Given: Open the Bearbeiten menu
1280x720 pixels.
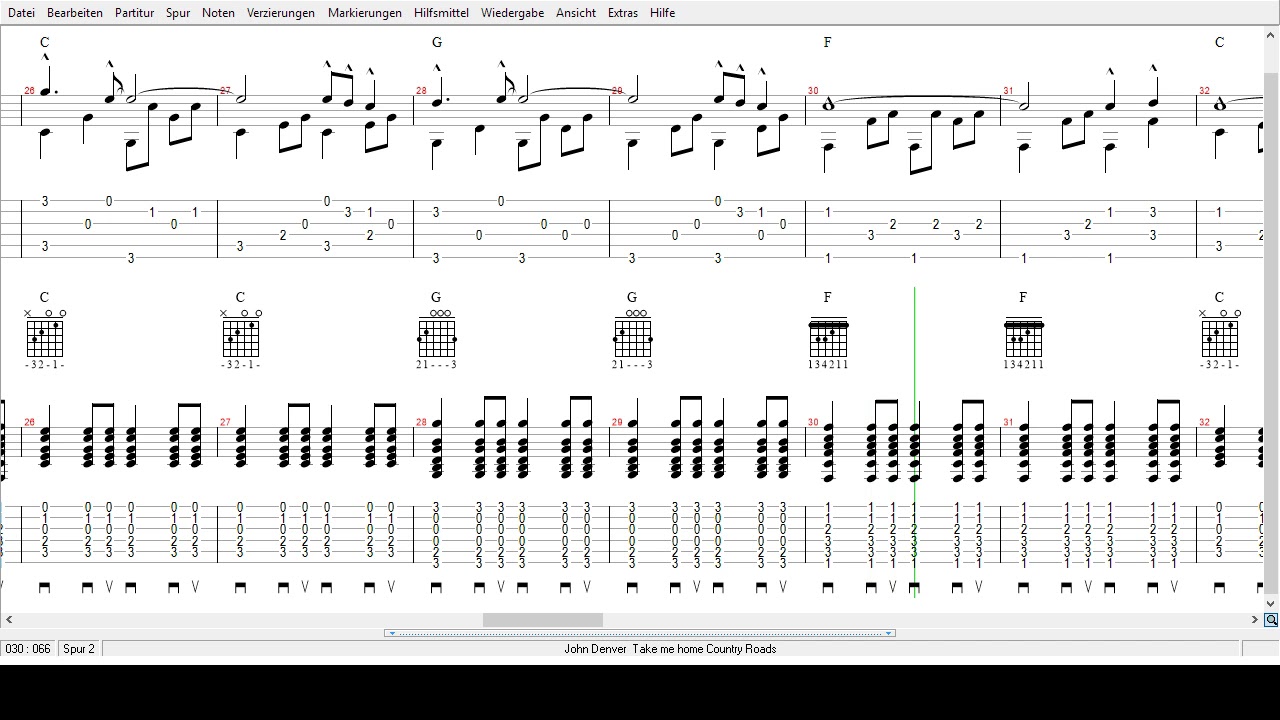Looking at the screenshot, I should [75, 13].
